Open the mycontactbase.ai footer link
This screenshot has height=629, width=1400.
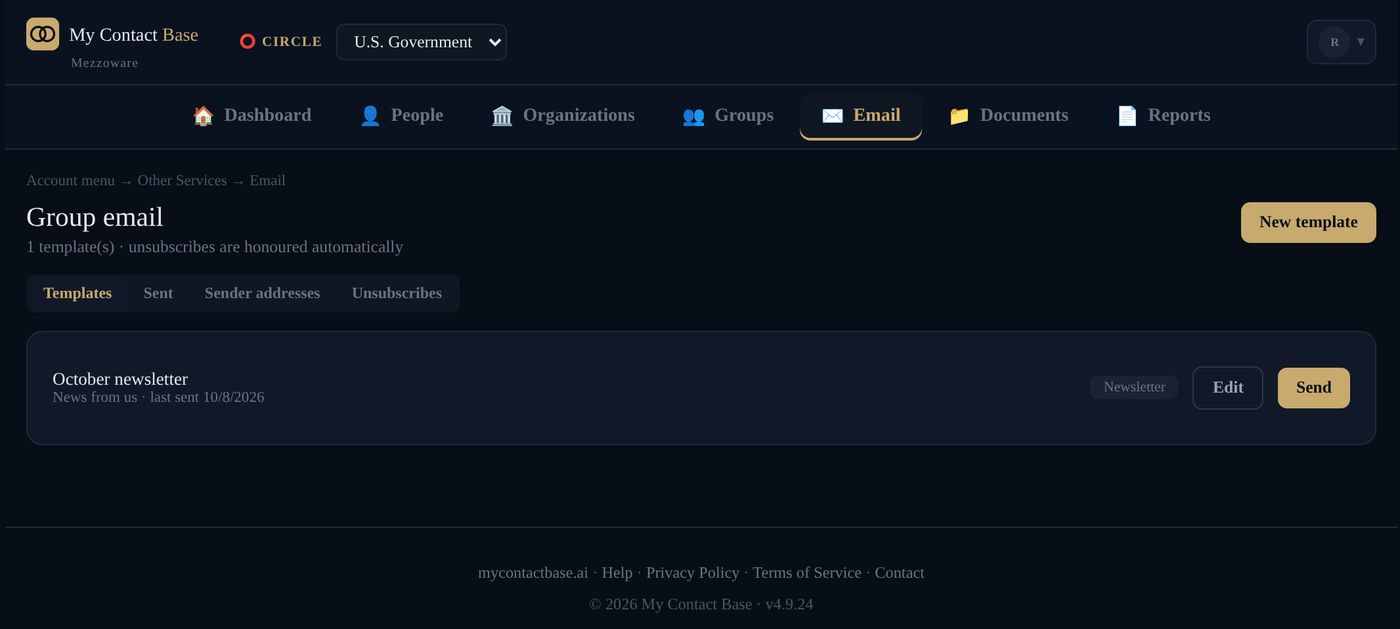[533, 573]
